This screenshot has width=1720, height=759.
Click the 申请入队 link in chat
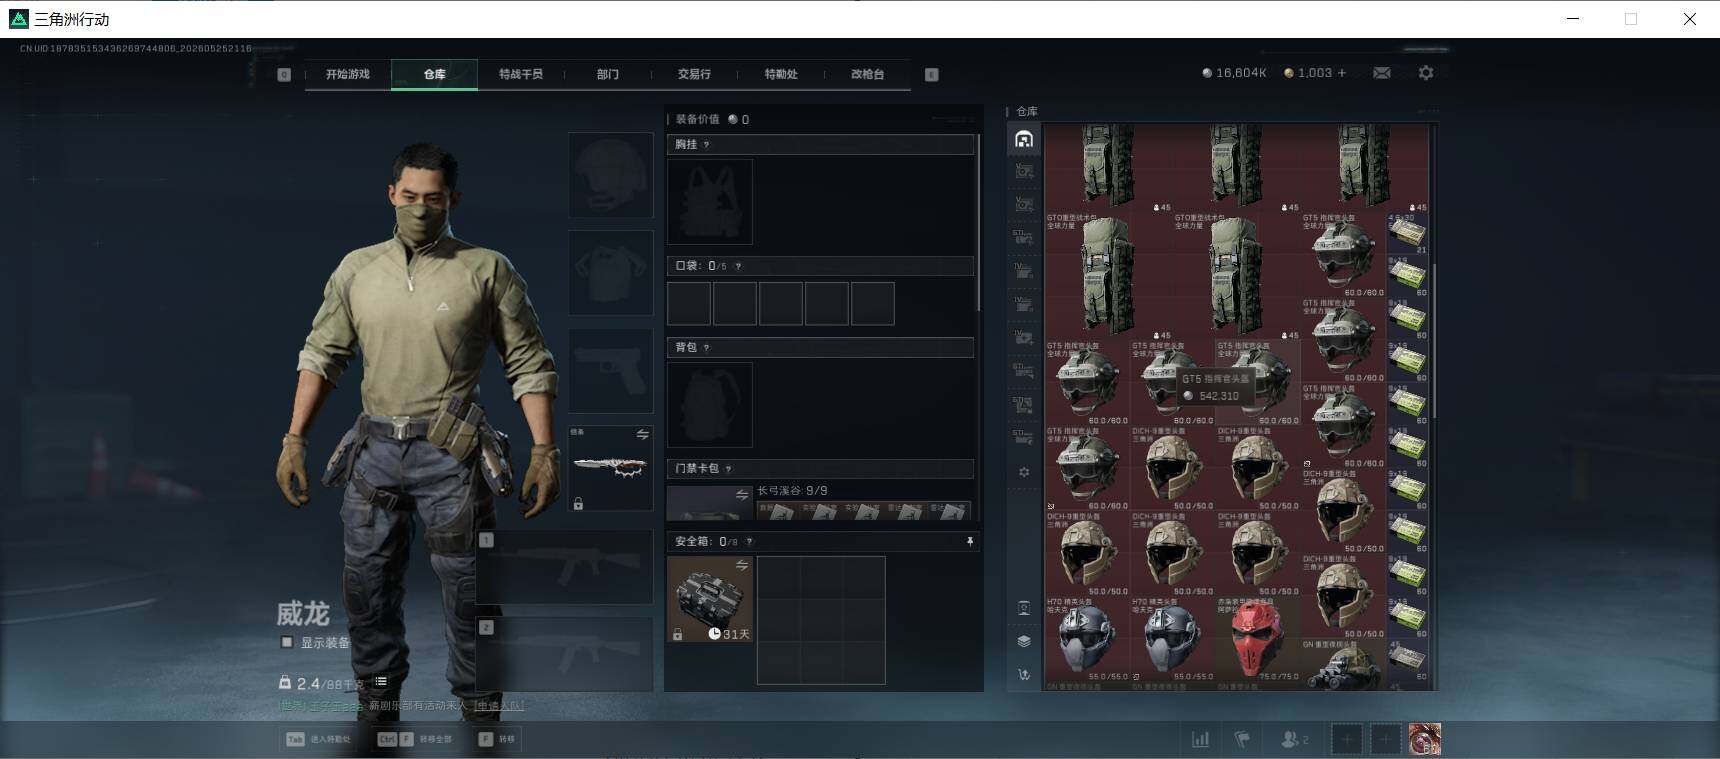click(499, 705)
